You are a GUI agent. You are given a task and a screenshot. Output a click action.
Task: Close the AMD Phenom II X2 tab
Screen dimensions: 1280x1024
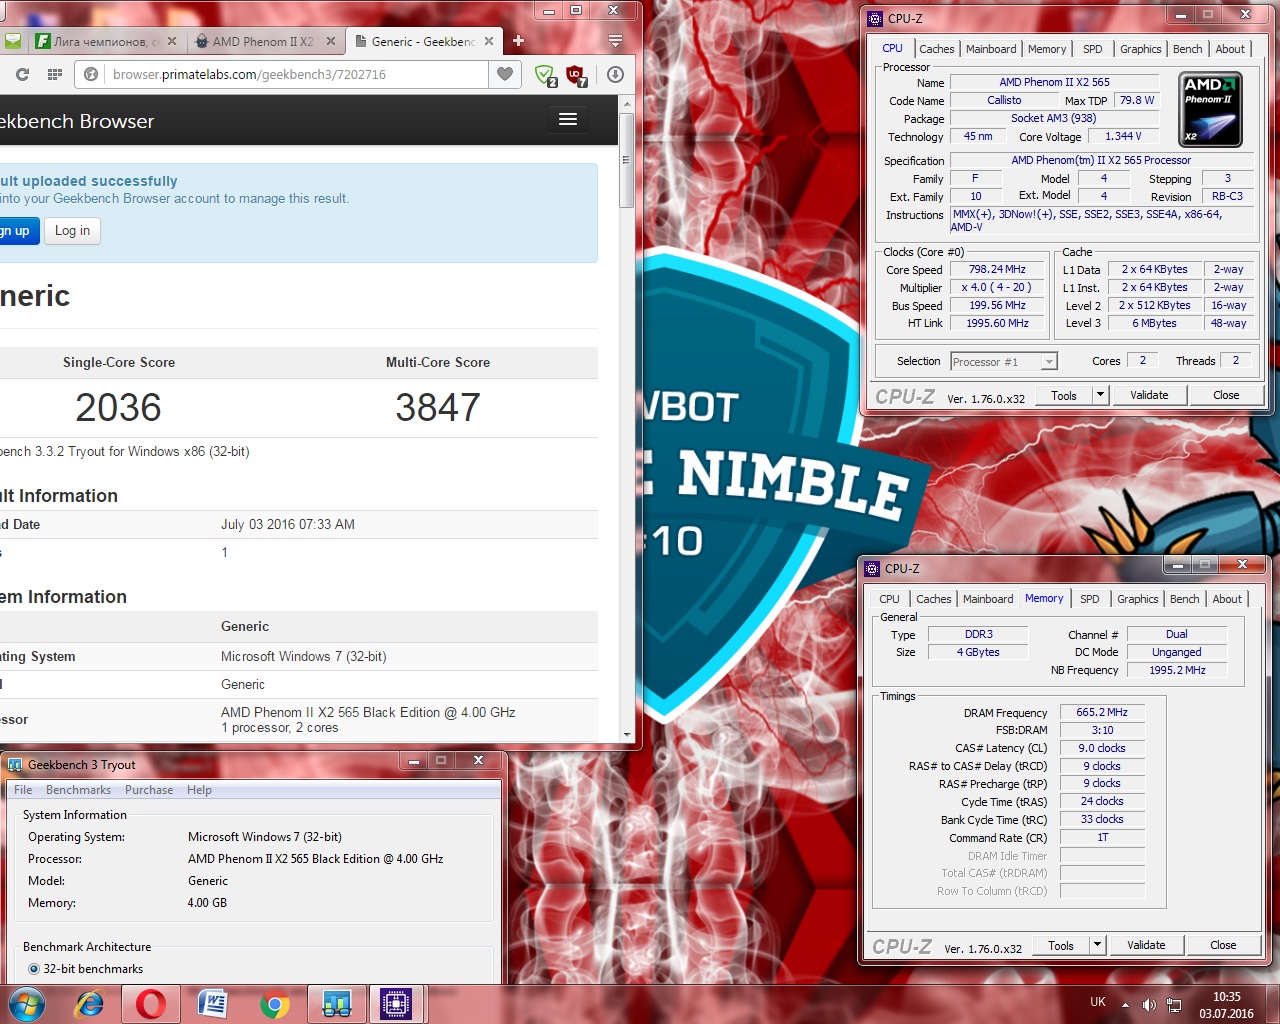pyautogui.click(x=331, y=41)
